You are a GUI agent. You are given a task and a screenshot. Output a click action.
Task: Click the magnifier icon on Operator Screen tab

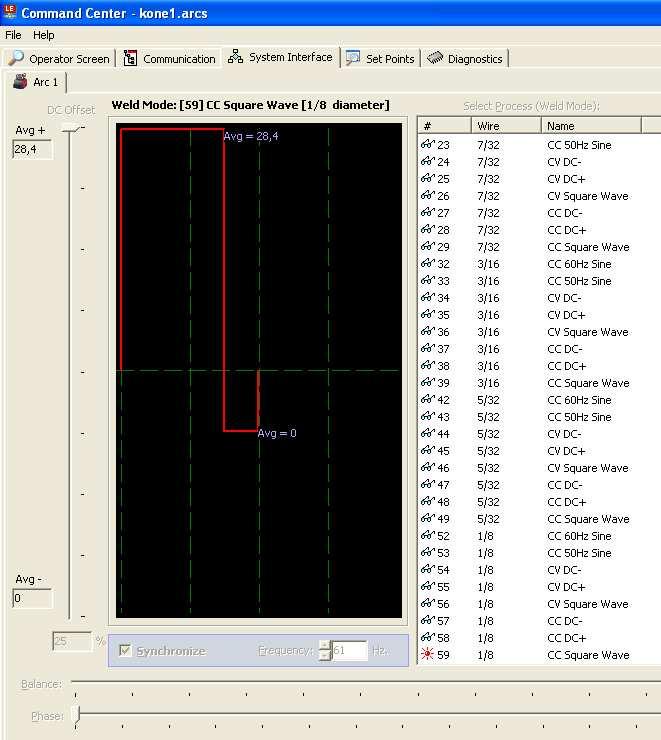(x=16, y=58)
